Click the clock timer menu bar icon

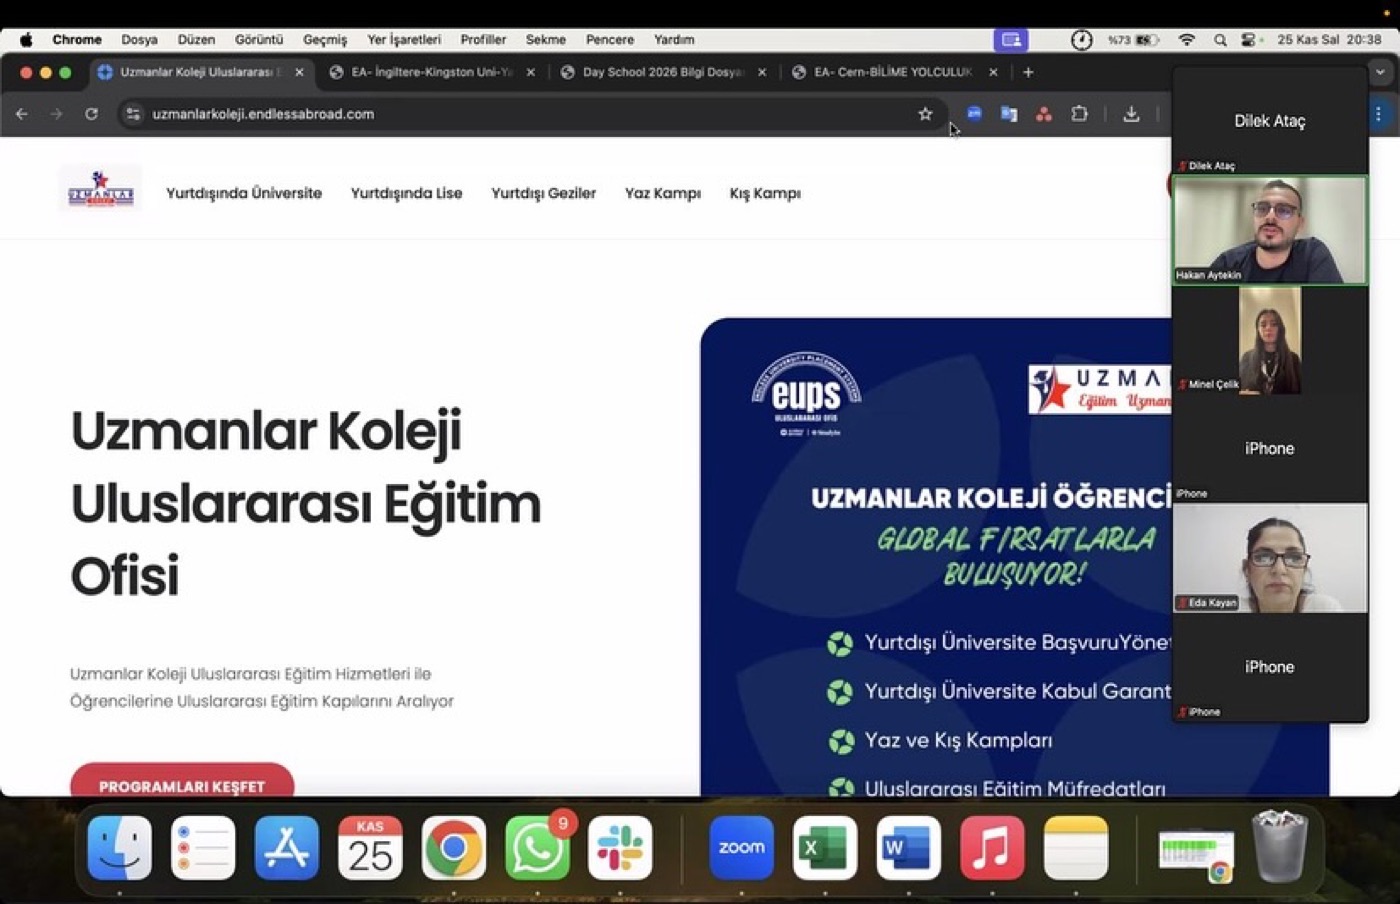[1082, 40]
